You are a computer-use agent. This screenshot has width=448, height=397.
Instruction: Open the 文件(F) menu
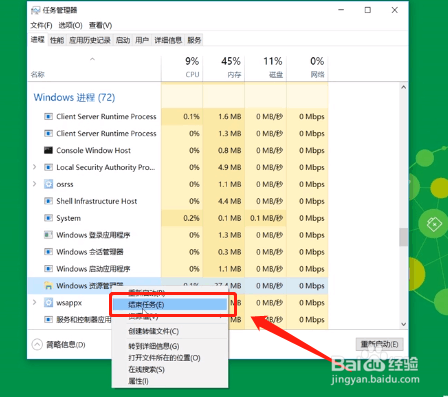pos(41,25)
